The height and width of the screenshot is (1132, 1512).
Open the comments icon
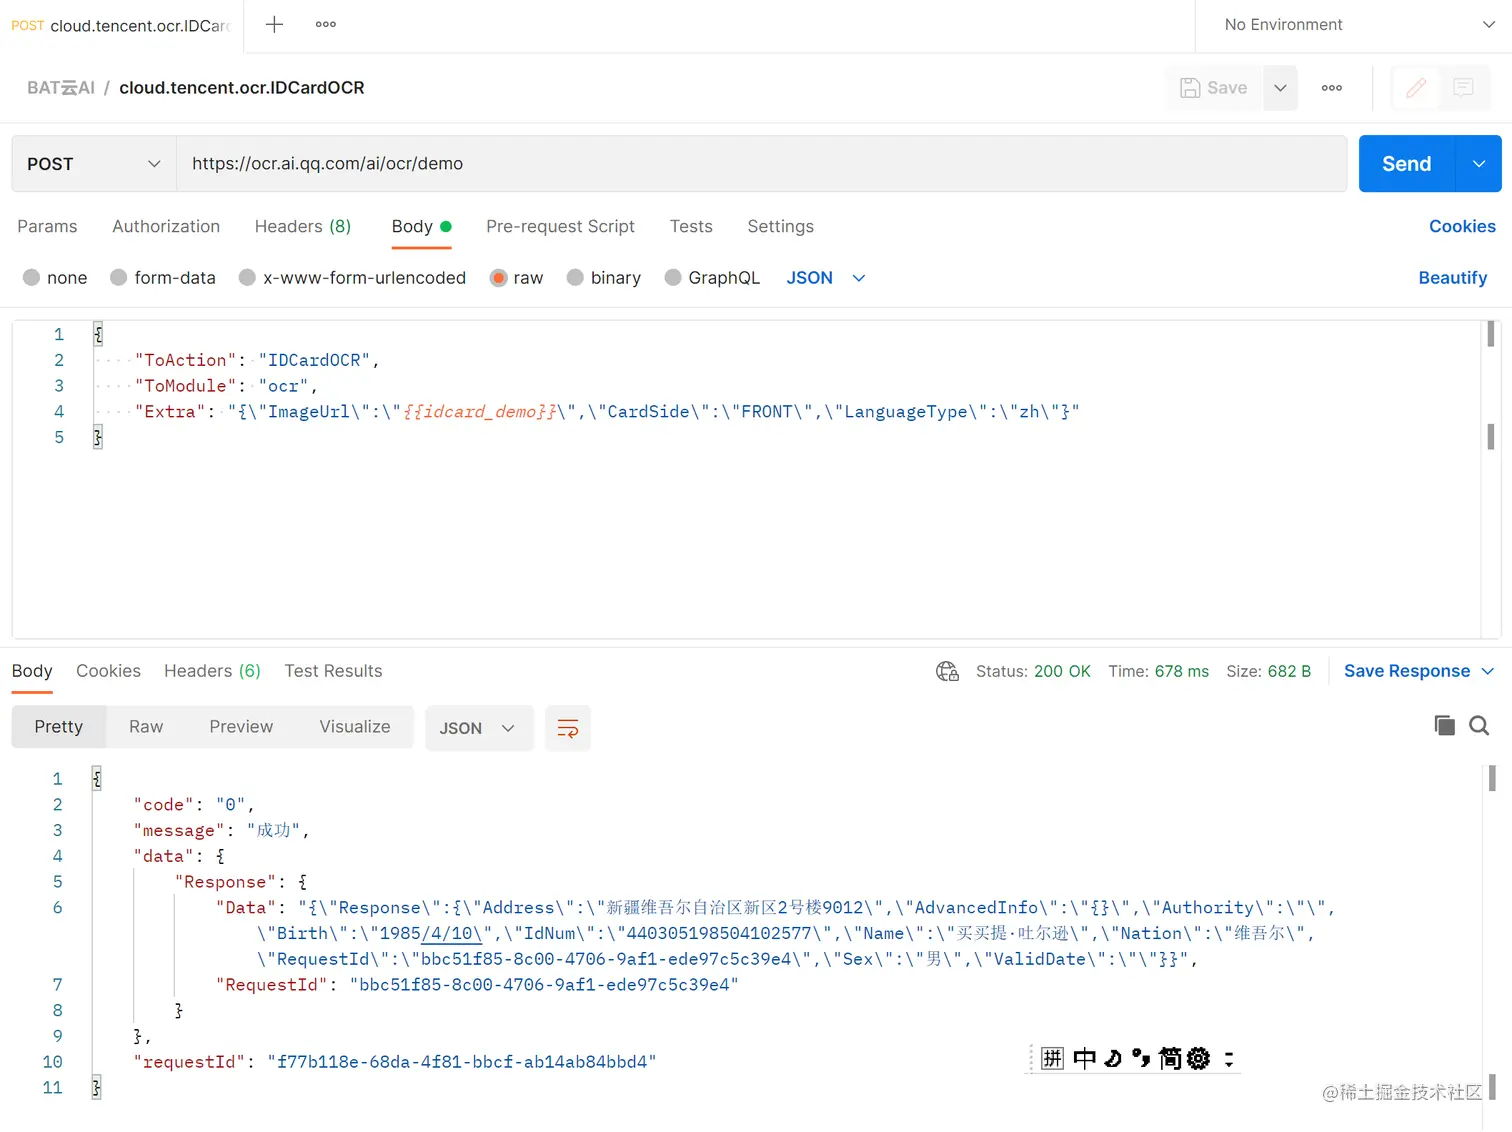tap(1463, 88)
